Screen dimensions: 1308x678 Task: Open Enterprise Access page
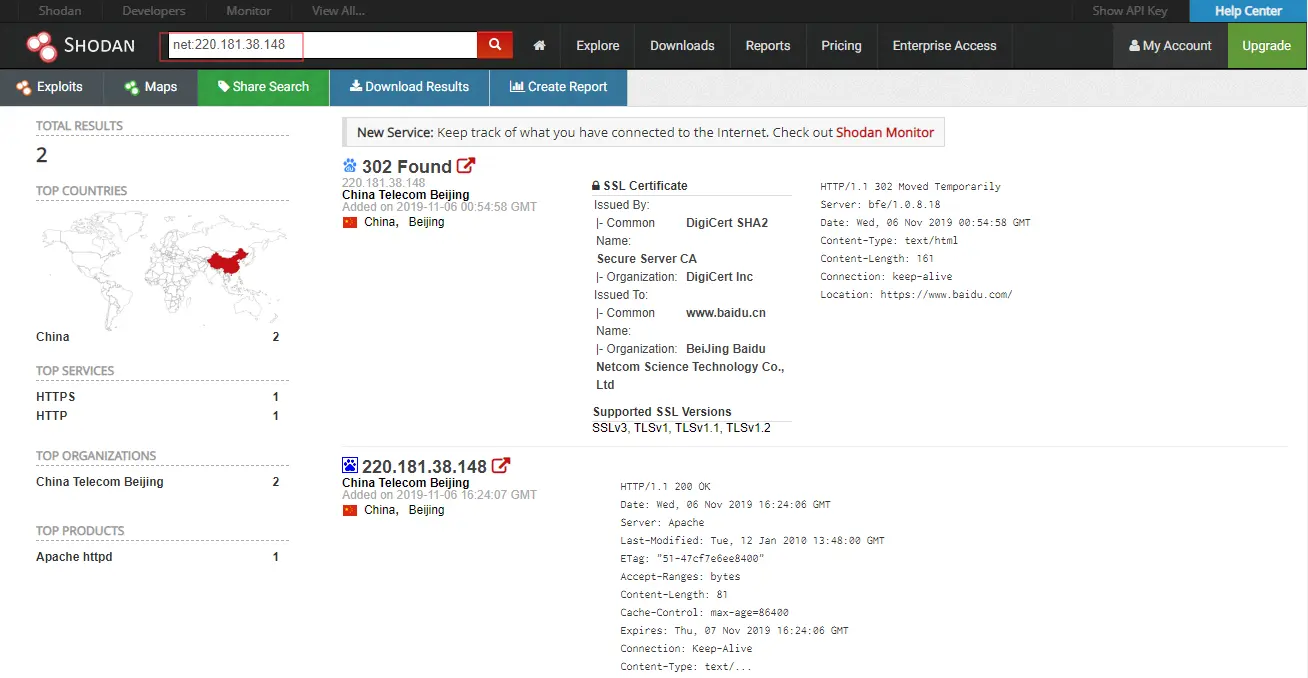point(944,46)
